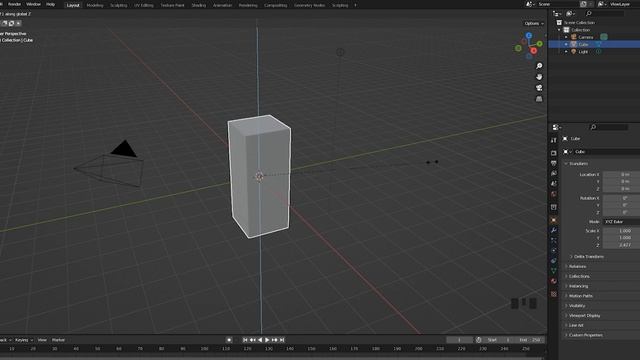
Task: Click the properties editor search field
Action: (609, 127)
